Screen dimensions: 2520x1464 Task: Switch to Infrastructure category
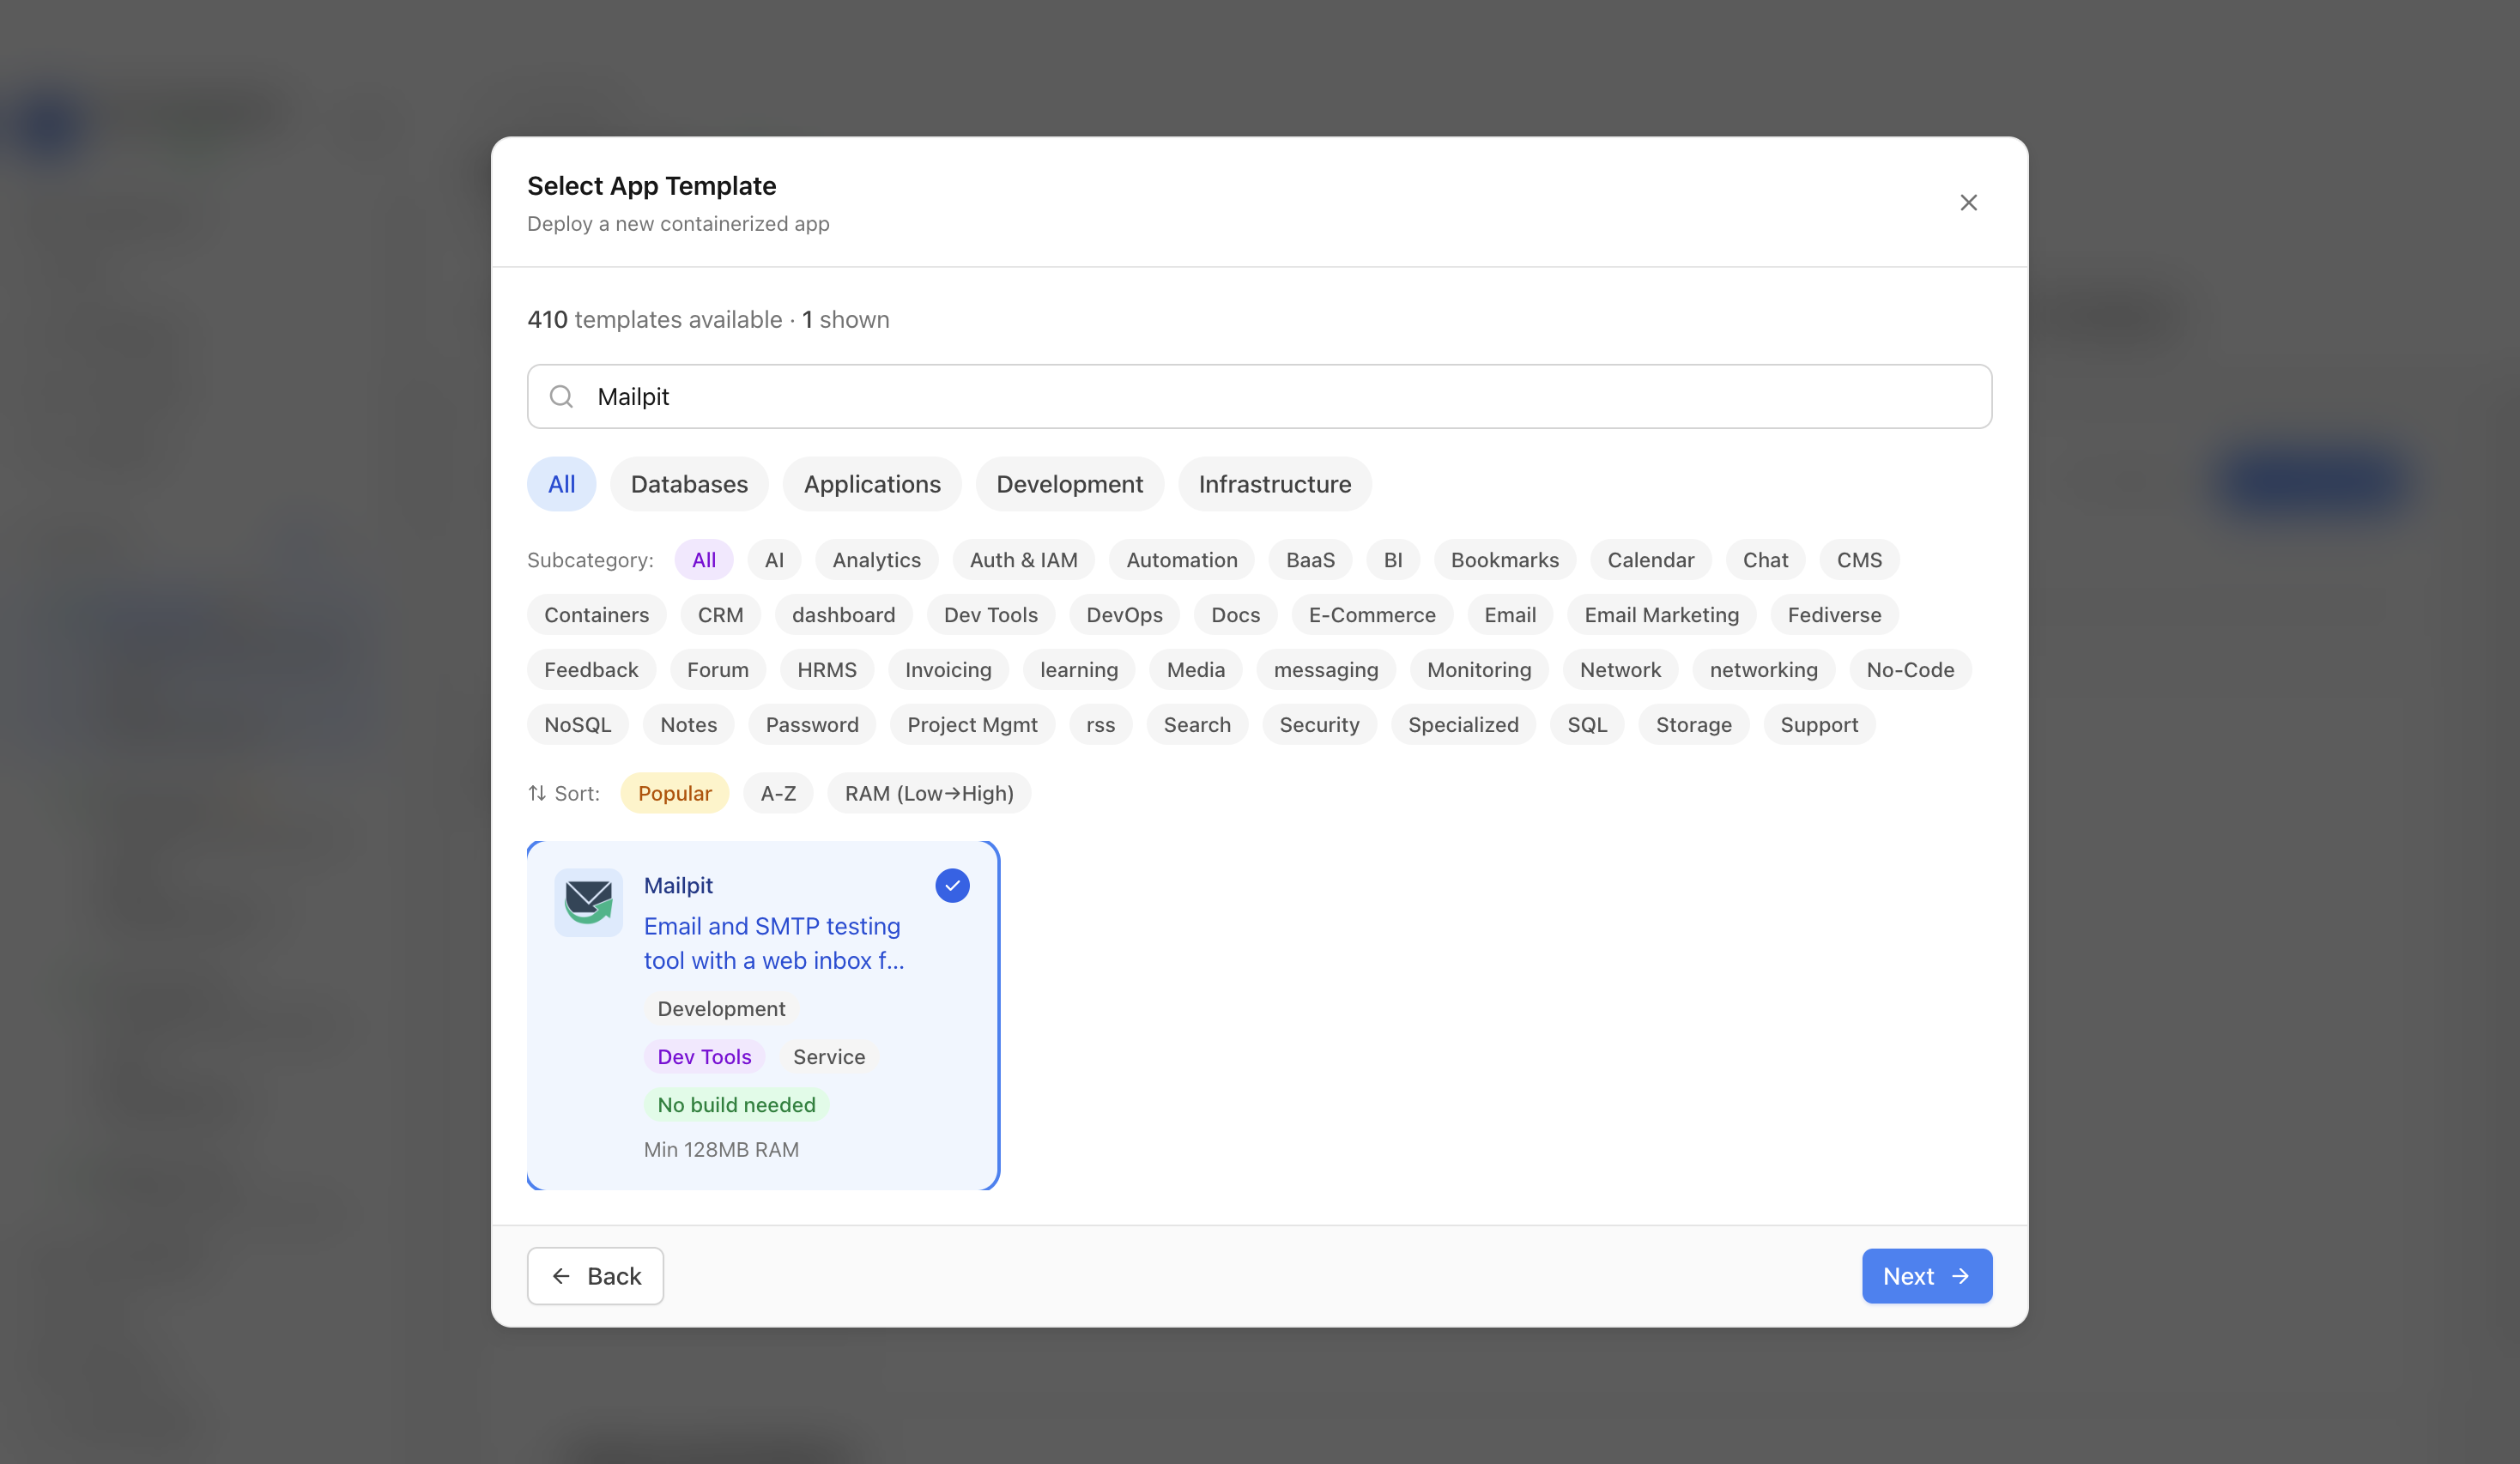point(1275,484)
